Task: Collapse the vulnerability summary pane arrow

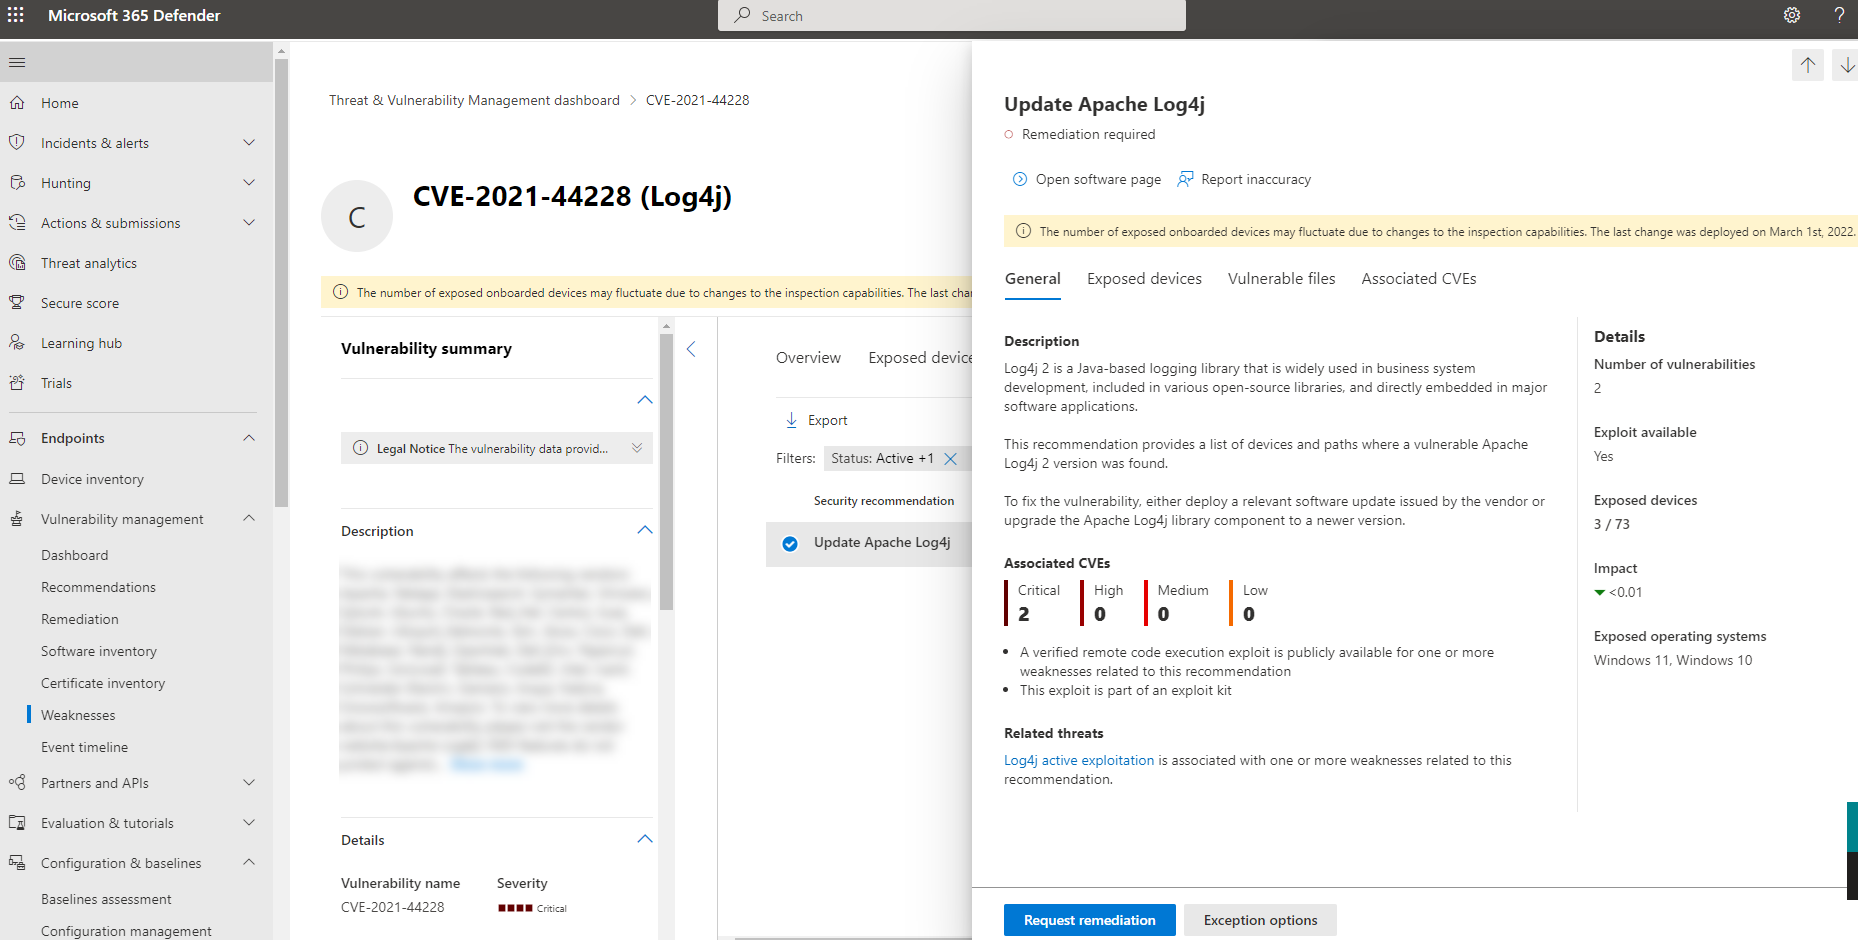Action: pyautogui.click(x=691, y=348)
